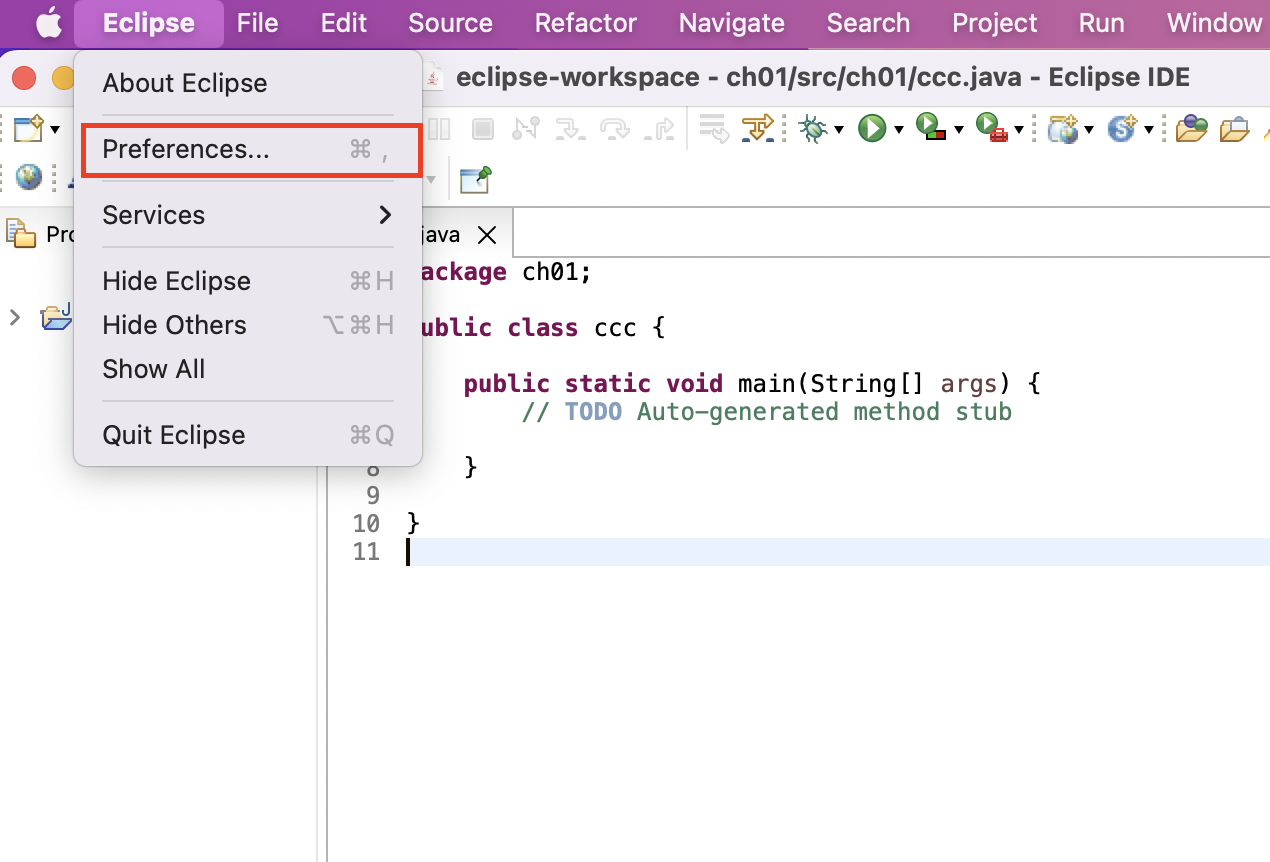Image resolution: width=1270 pixels, height=862 pixels.
Task: Choose Show All
Action: 248,369
